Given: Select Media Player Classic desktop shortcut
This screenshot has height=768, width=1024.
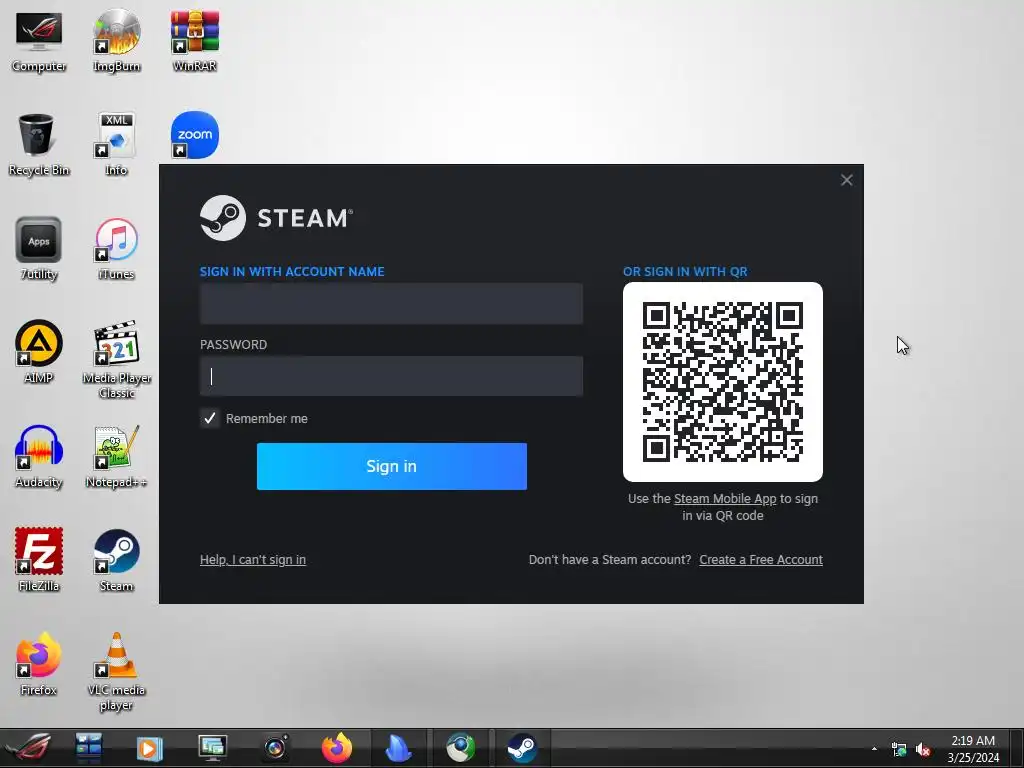Looking at the screenshot, I should click(116, 359).
